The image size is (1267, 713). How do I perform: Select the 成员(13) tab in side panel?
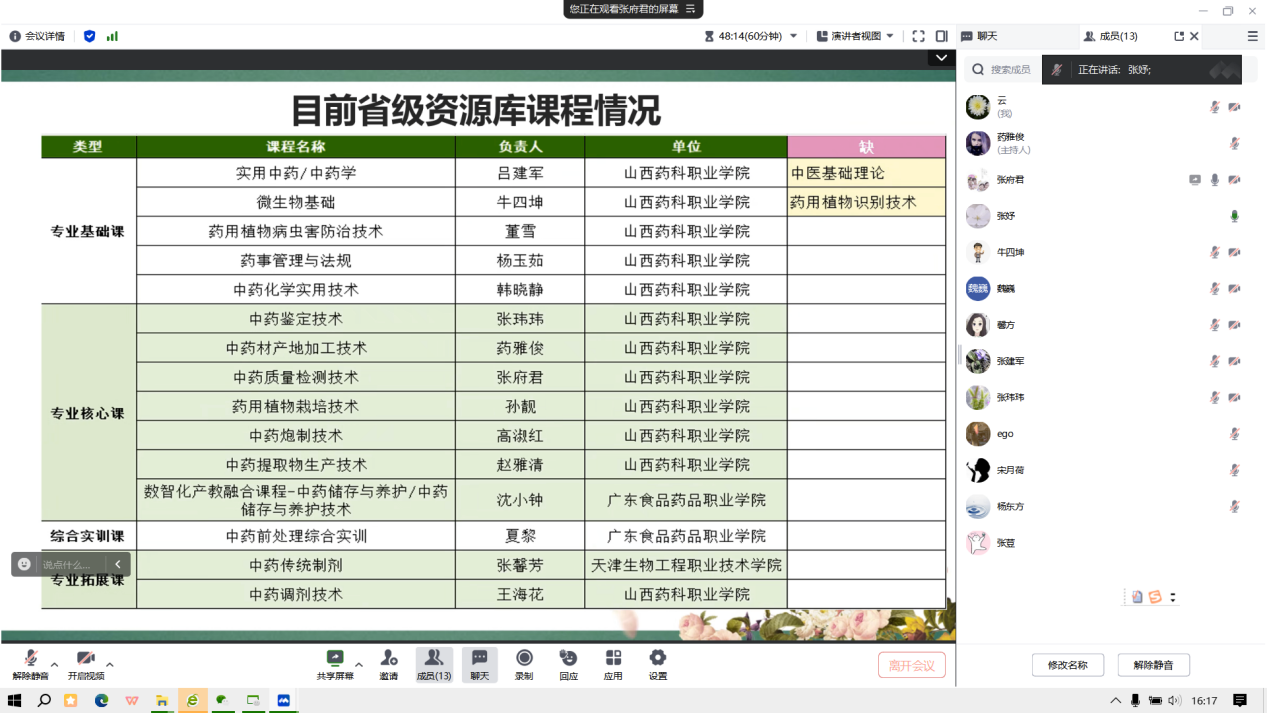click(1111, 36)
